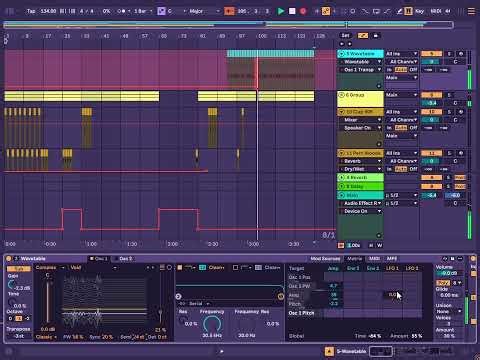480x360 pixels.
Task: Solo the 6 Group track
Action: pyautogui.click(x=449, y=95)
